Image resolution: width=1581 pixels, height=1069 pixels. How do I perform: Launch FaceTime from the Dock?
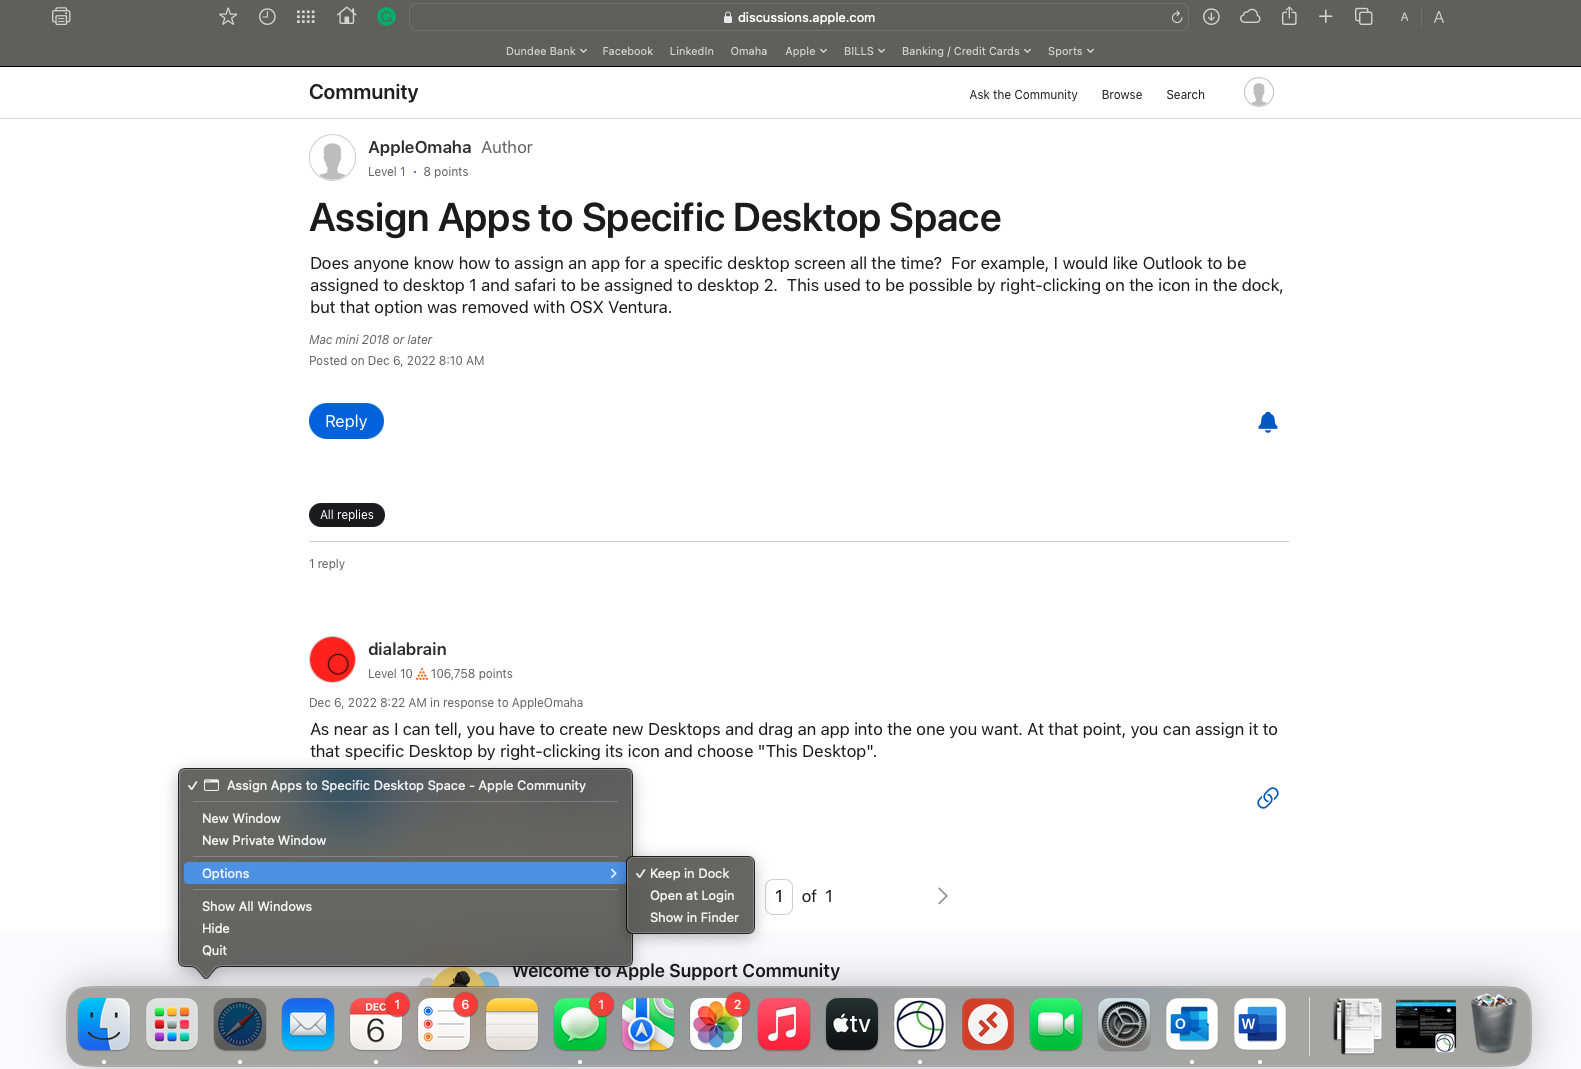coord(1056,1024)
